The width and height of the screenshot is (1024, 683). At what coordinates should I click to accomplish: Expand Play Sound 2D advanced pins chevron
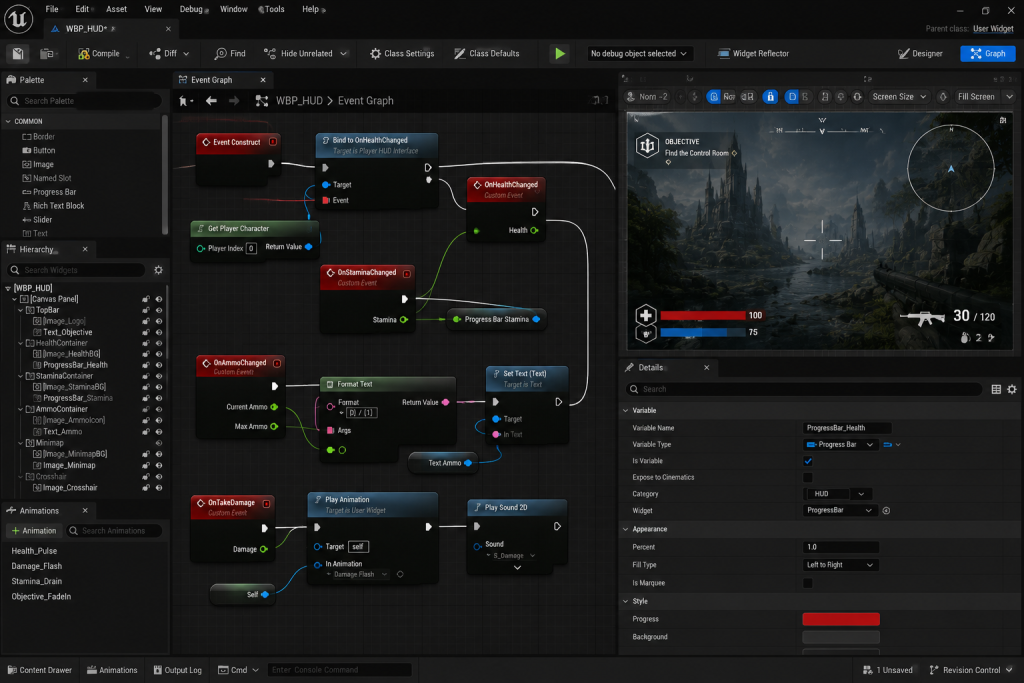pos(517,568)
